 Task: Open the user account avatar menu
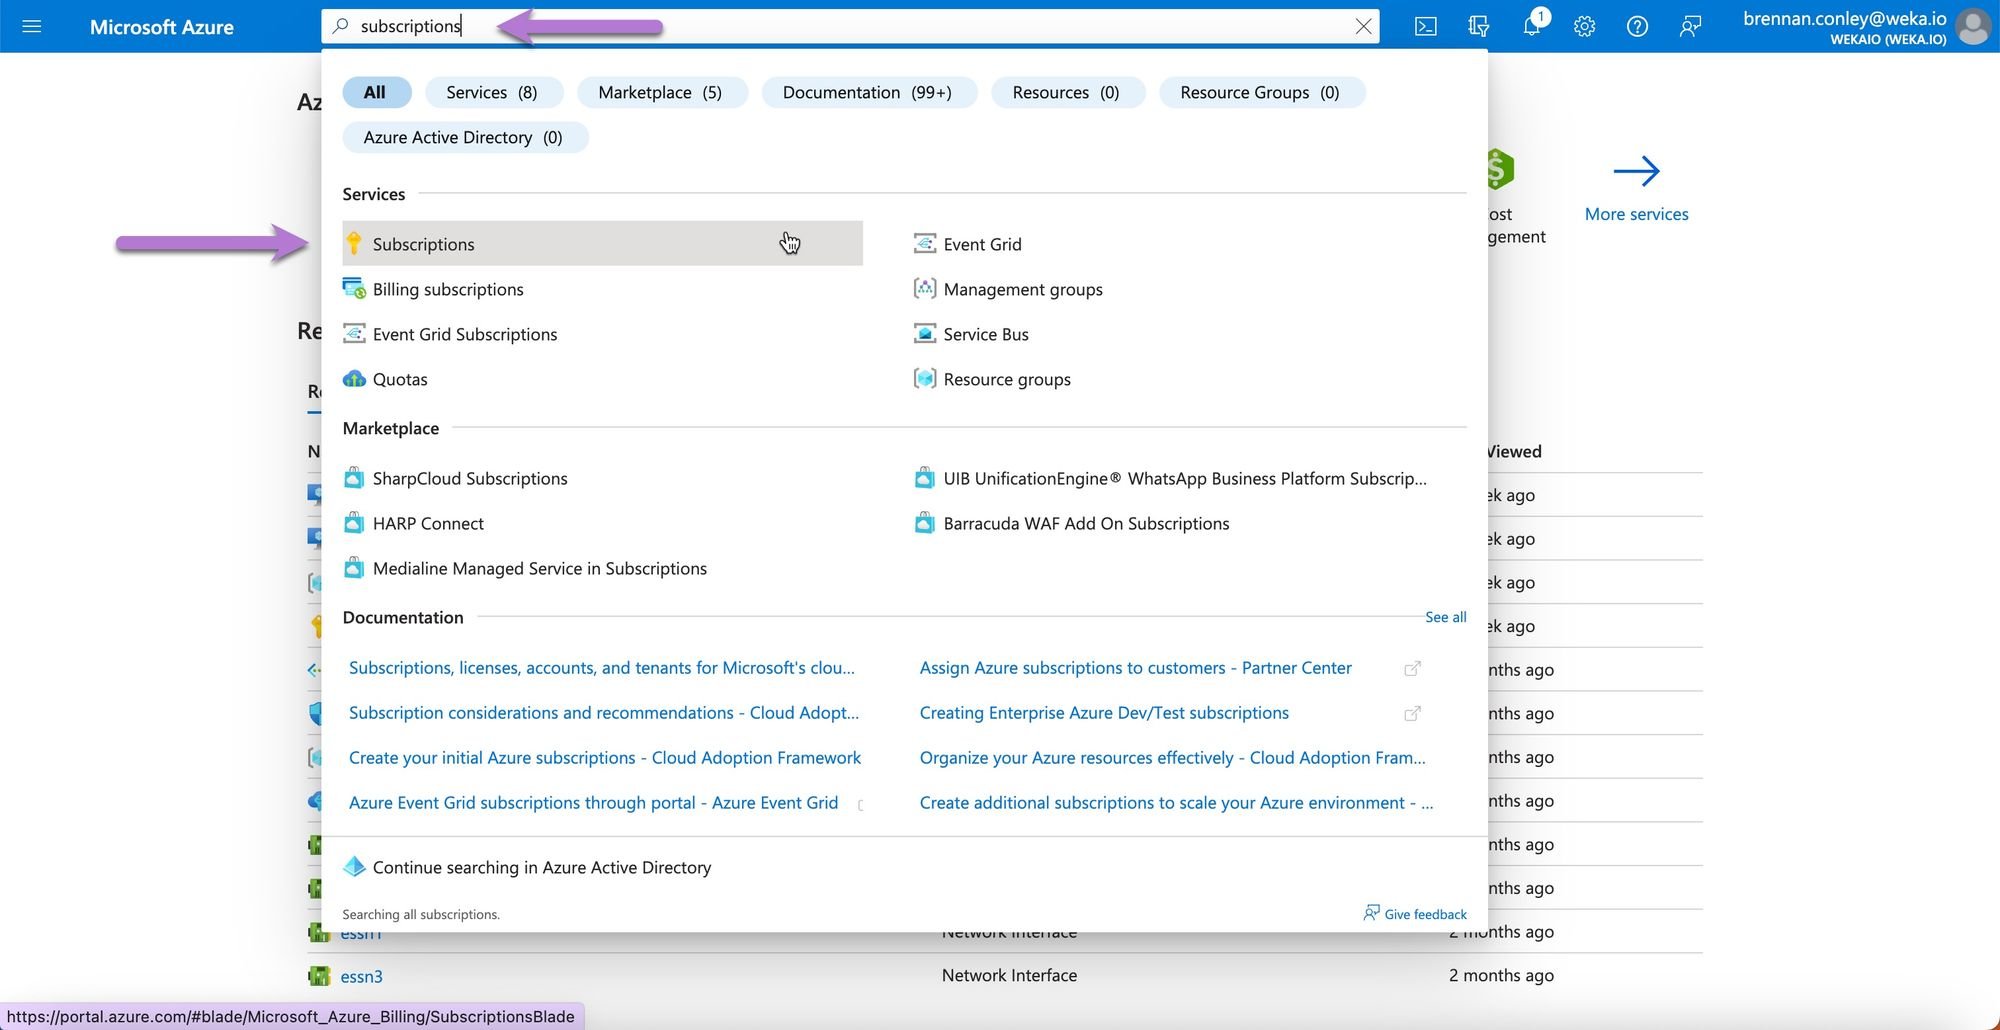pos(1973,26)
